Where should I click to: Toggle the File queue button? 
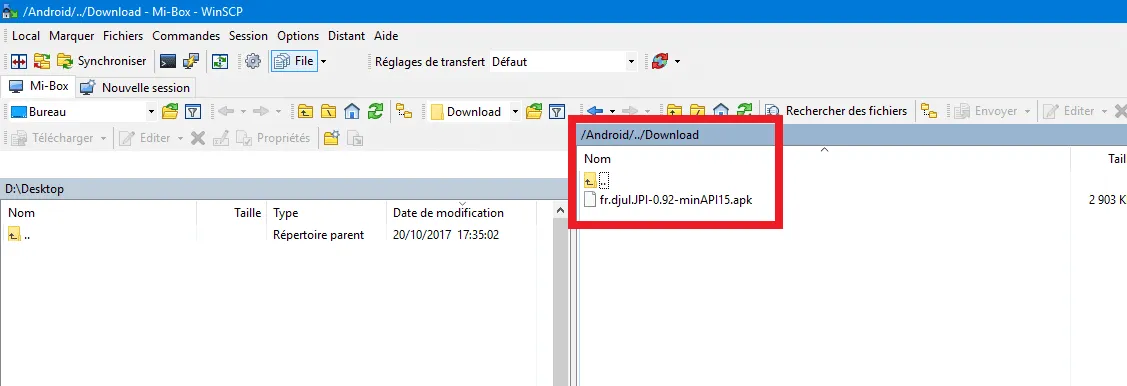(294, 62)
